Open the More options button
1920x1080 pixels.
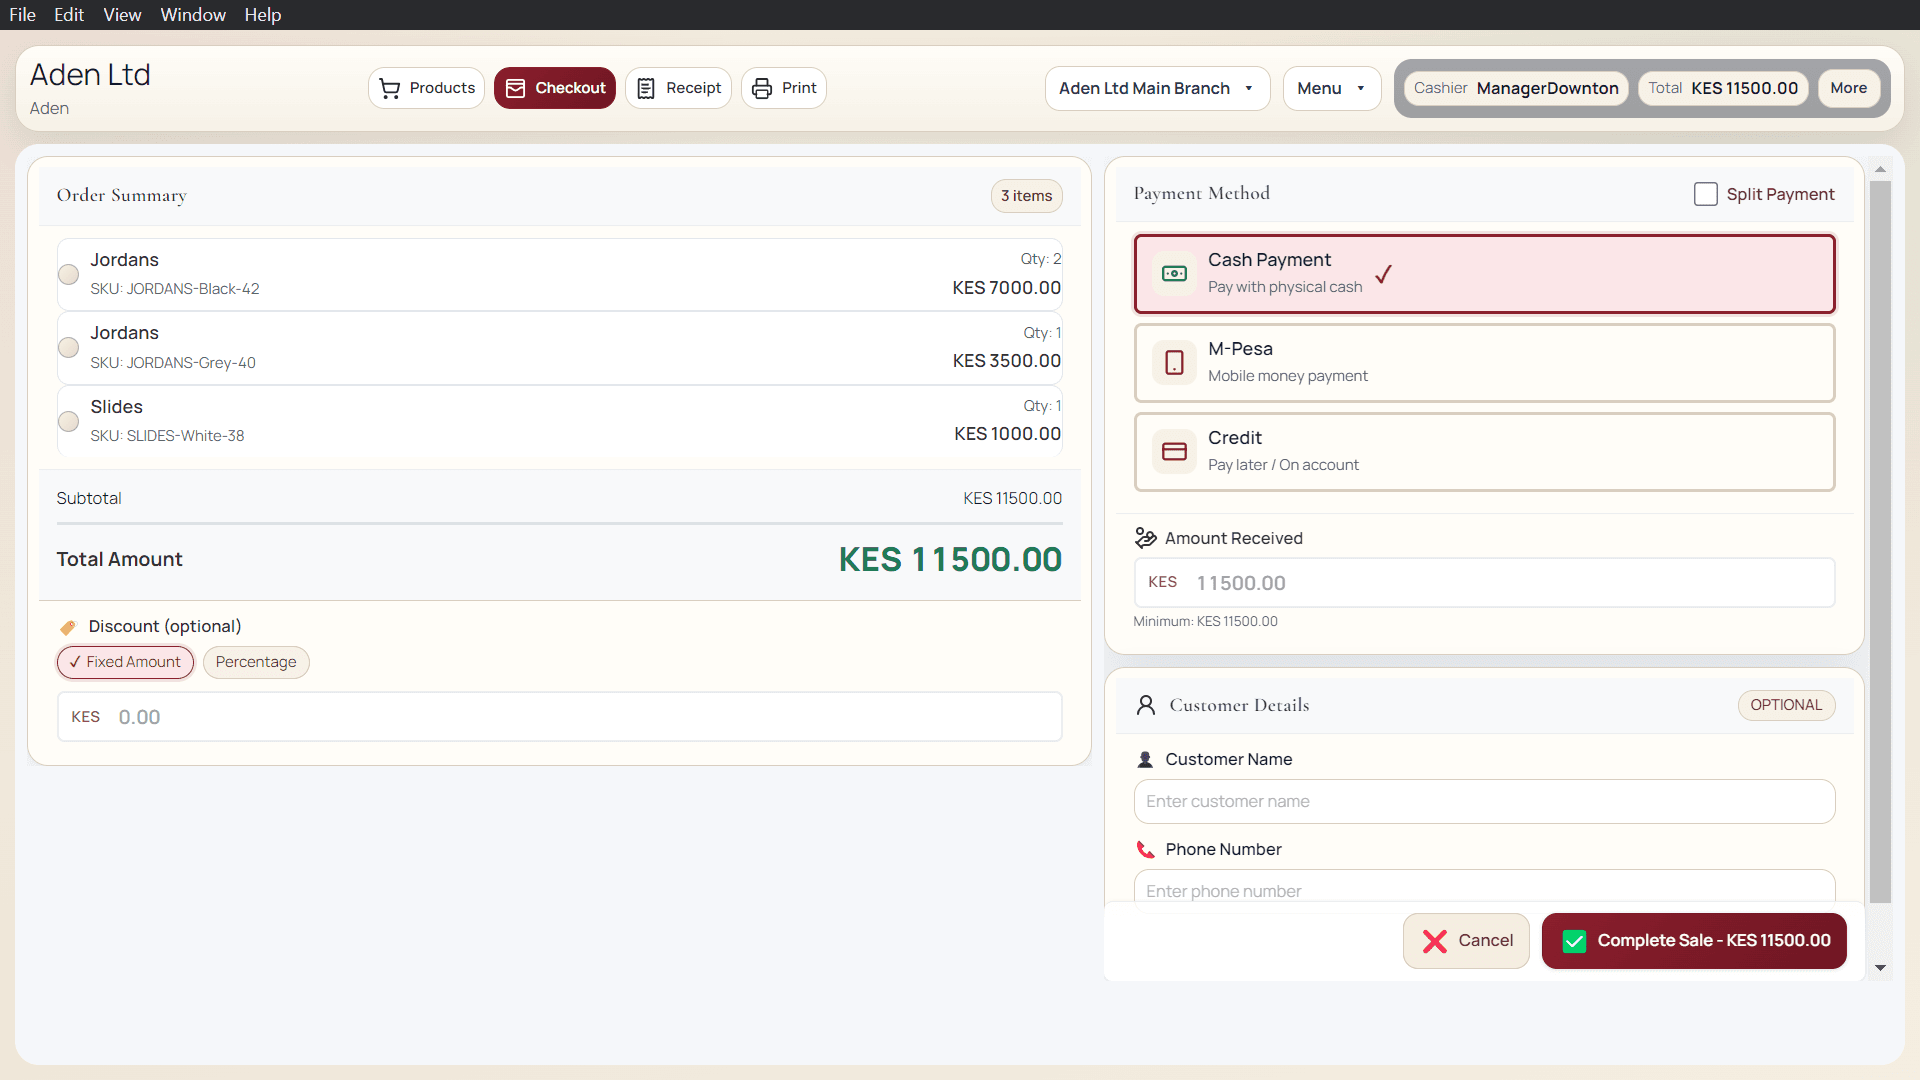pyautogui.click(x=1848, y=88)
